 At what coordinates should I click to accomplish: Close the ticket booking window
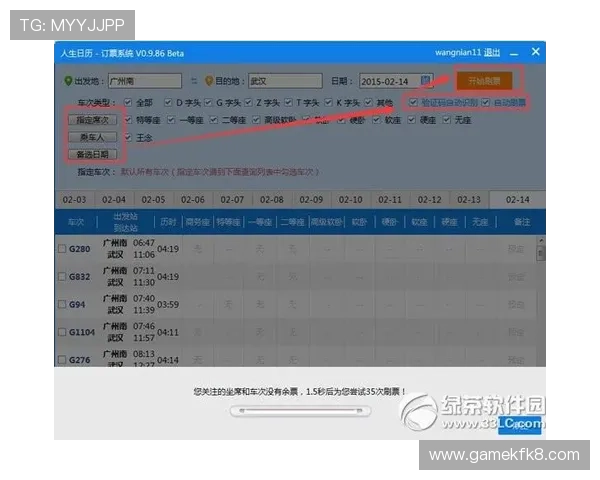coord(535,52)
